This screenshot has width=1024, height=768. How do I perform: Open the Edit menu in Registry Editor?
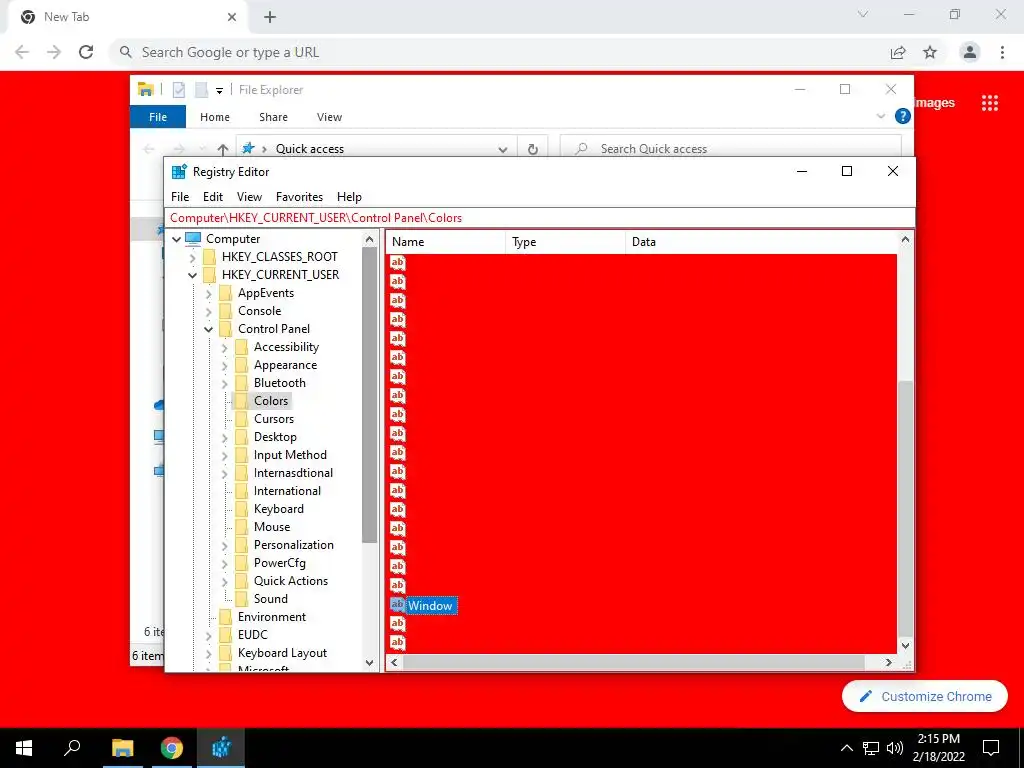click(213, 197)
